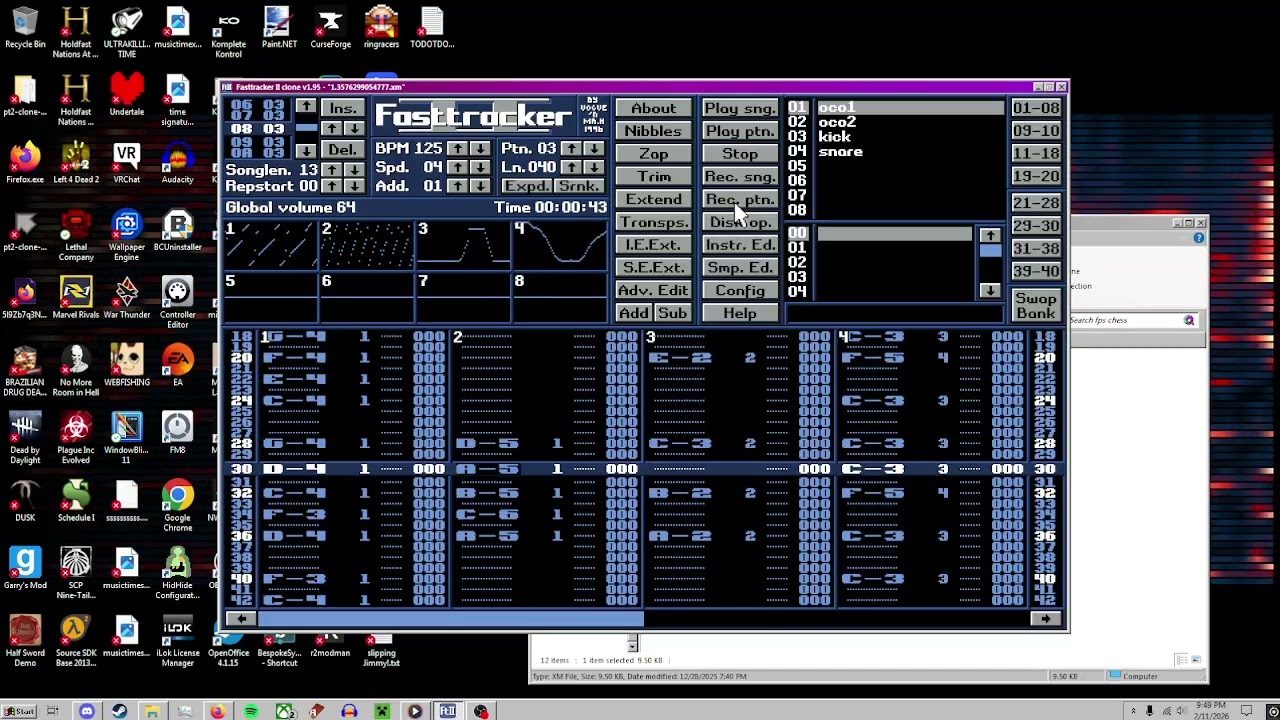Screen dimensions: 1280x720
Task: Decrease BPM with the down arrow
Action: (481, 148)
